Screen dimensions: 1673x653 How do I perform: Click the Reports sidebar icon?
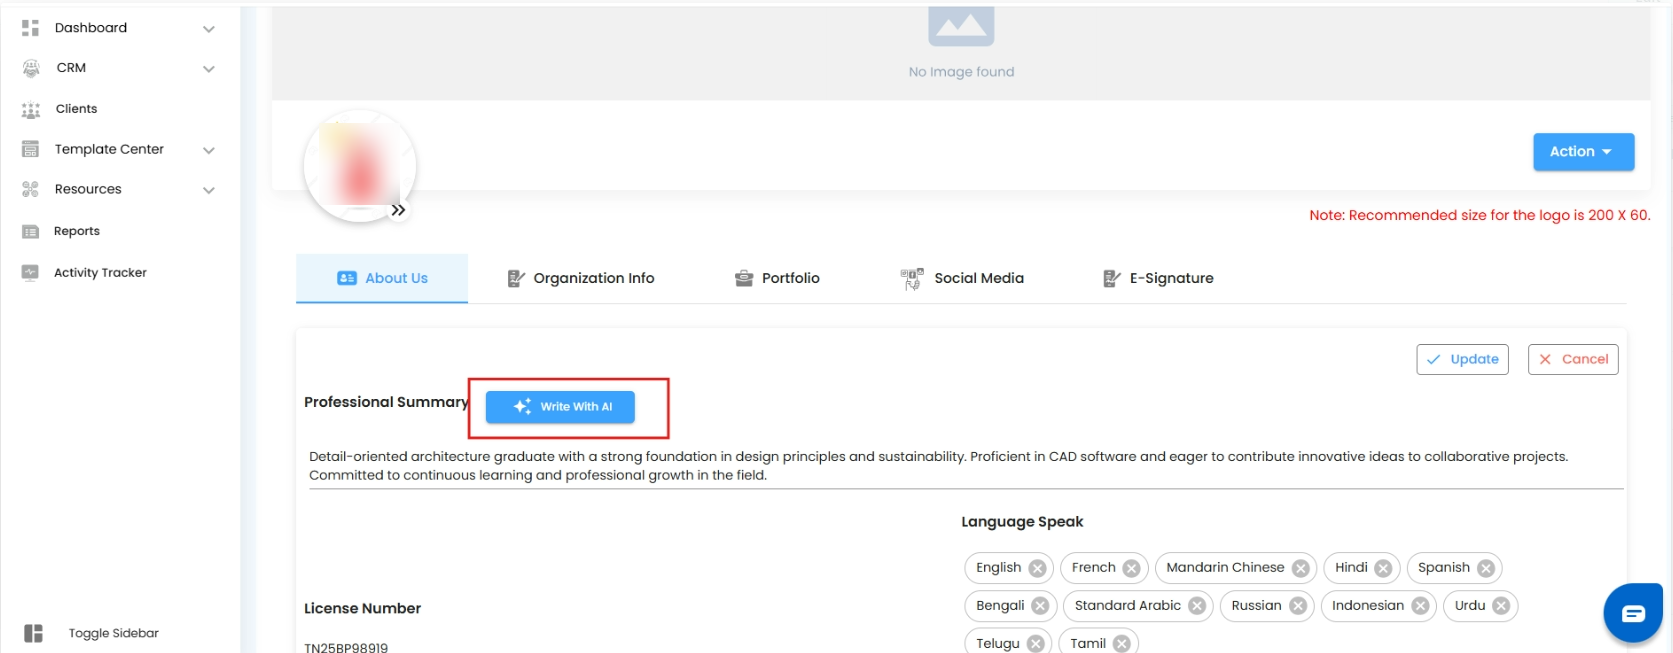click(x=31, y=231)
